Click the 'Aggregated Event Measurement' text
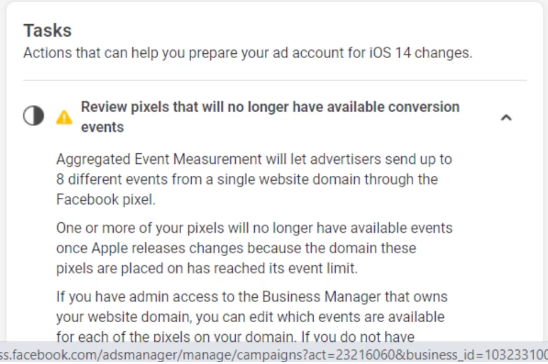Screen dimensions: 548x364 tap(159, 159)
